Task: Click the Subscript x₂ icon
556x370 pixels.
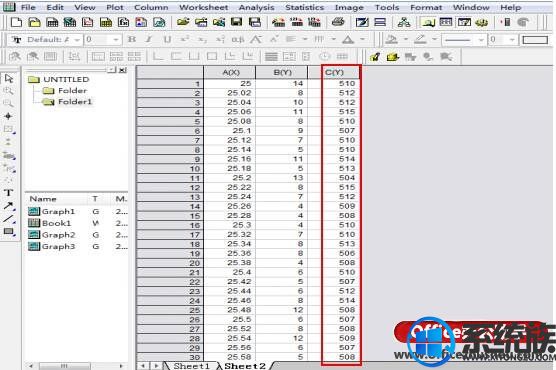Action: 202,39
